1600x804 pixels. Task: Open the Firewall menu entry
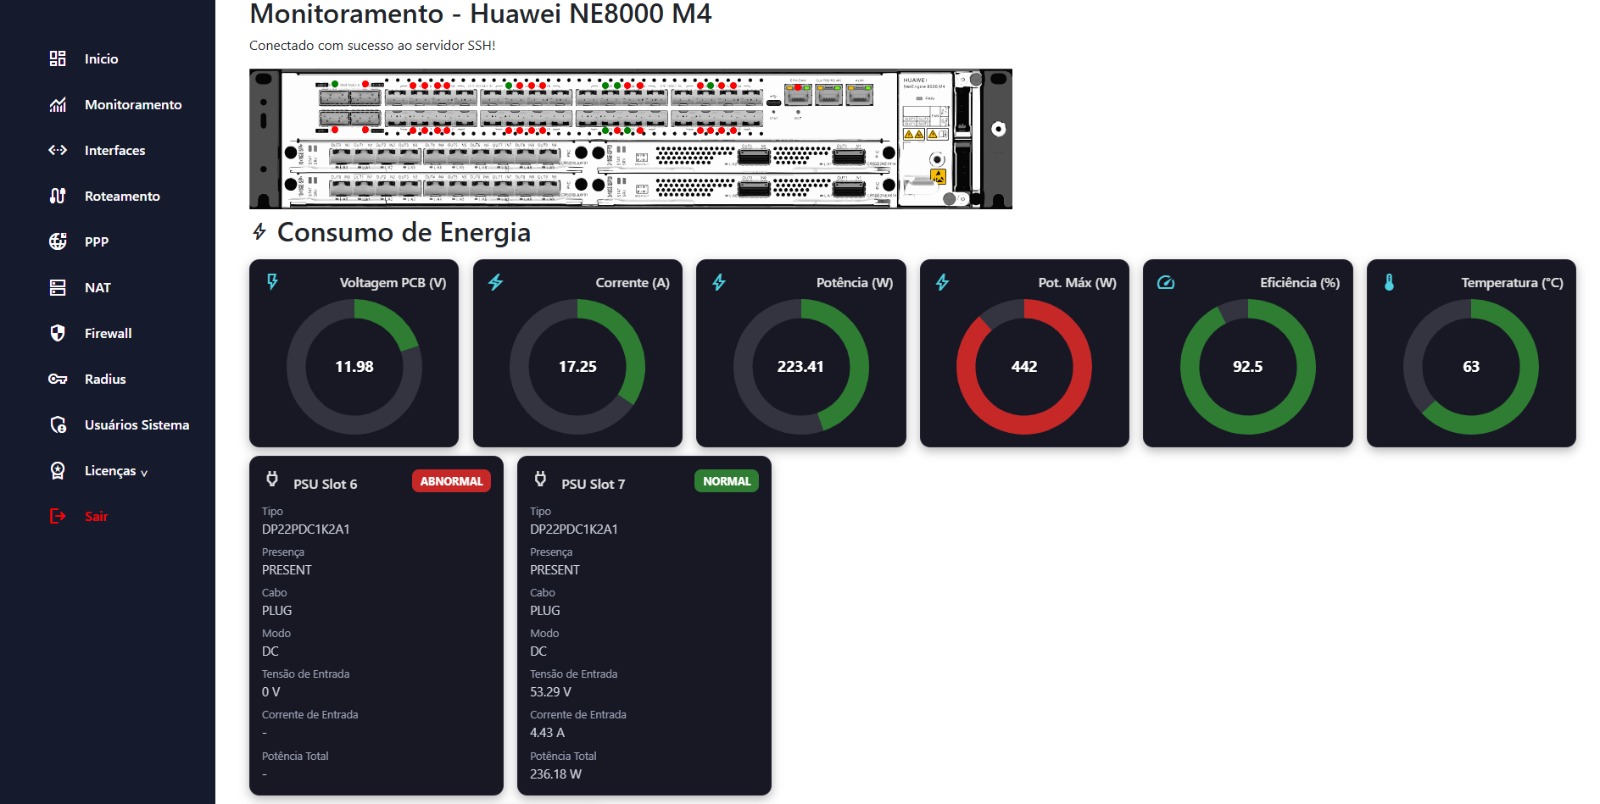click(108, 333)
